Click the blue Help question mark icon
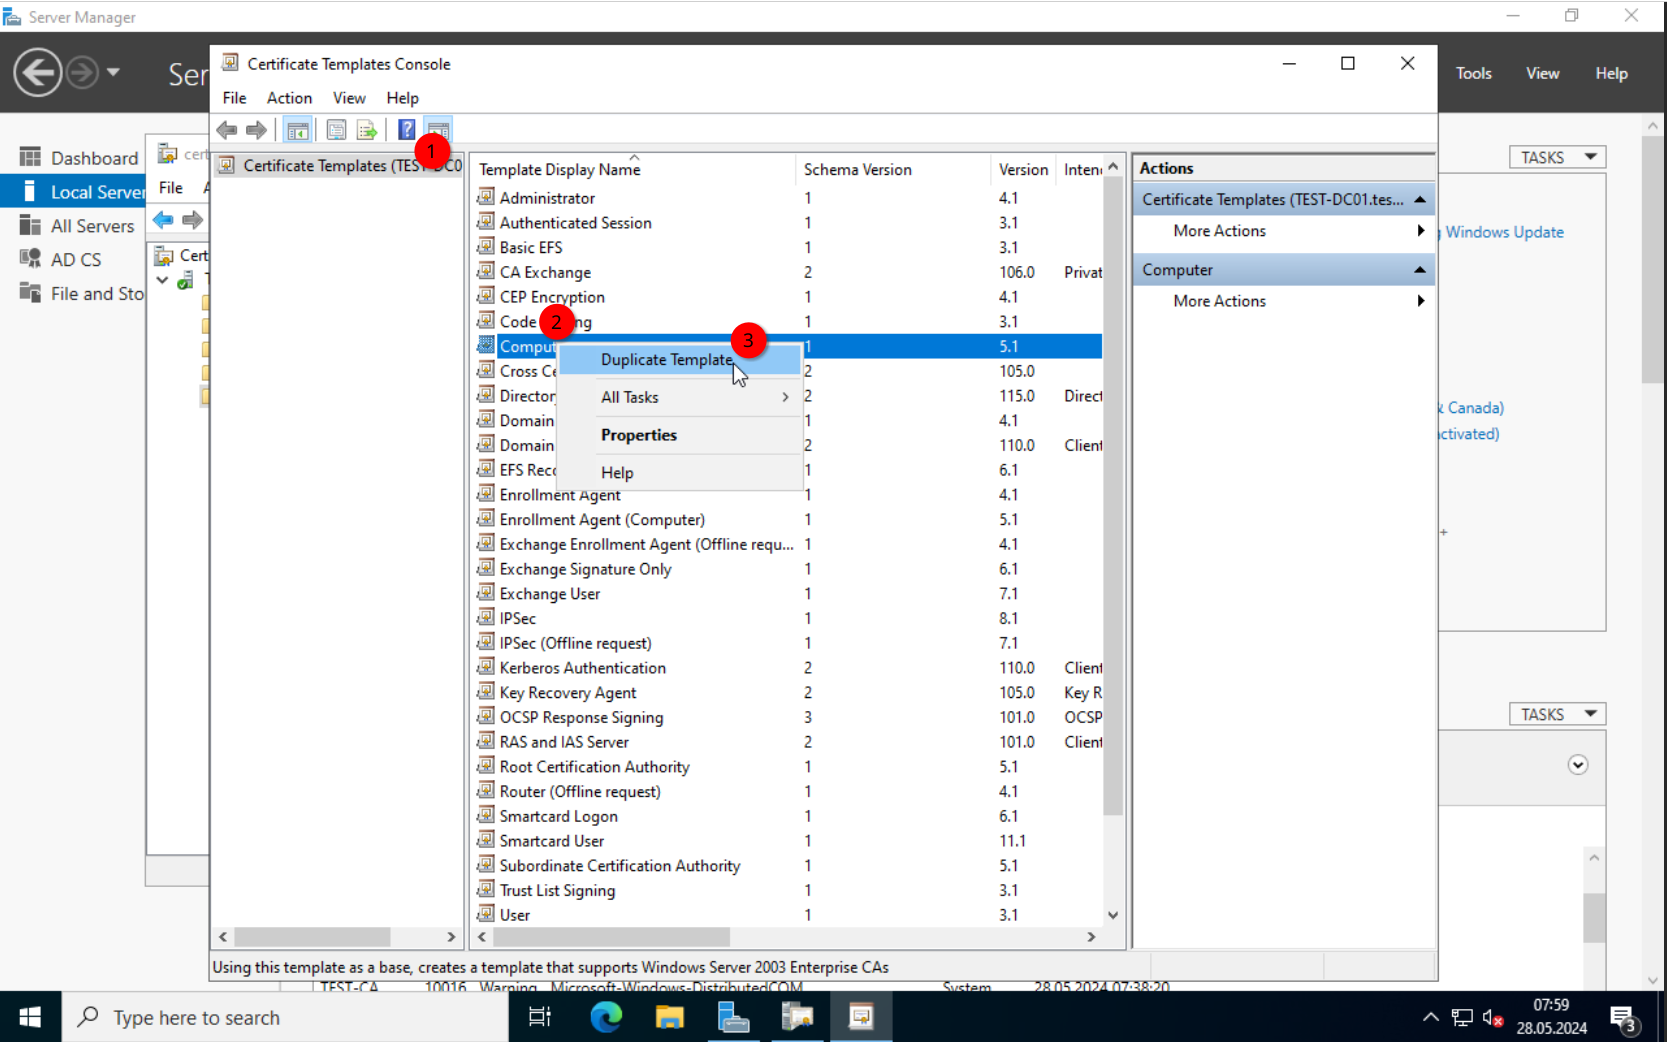This screenshot has width=1667, height=1042. [406, 130]
